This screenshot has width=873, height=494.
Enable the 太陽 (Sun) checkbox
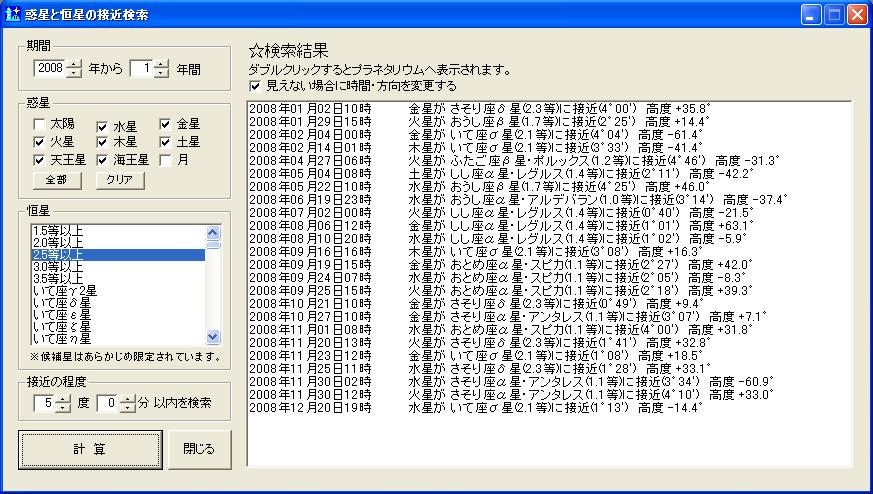(x=39, y=124)
